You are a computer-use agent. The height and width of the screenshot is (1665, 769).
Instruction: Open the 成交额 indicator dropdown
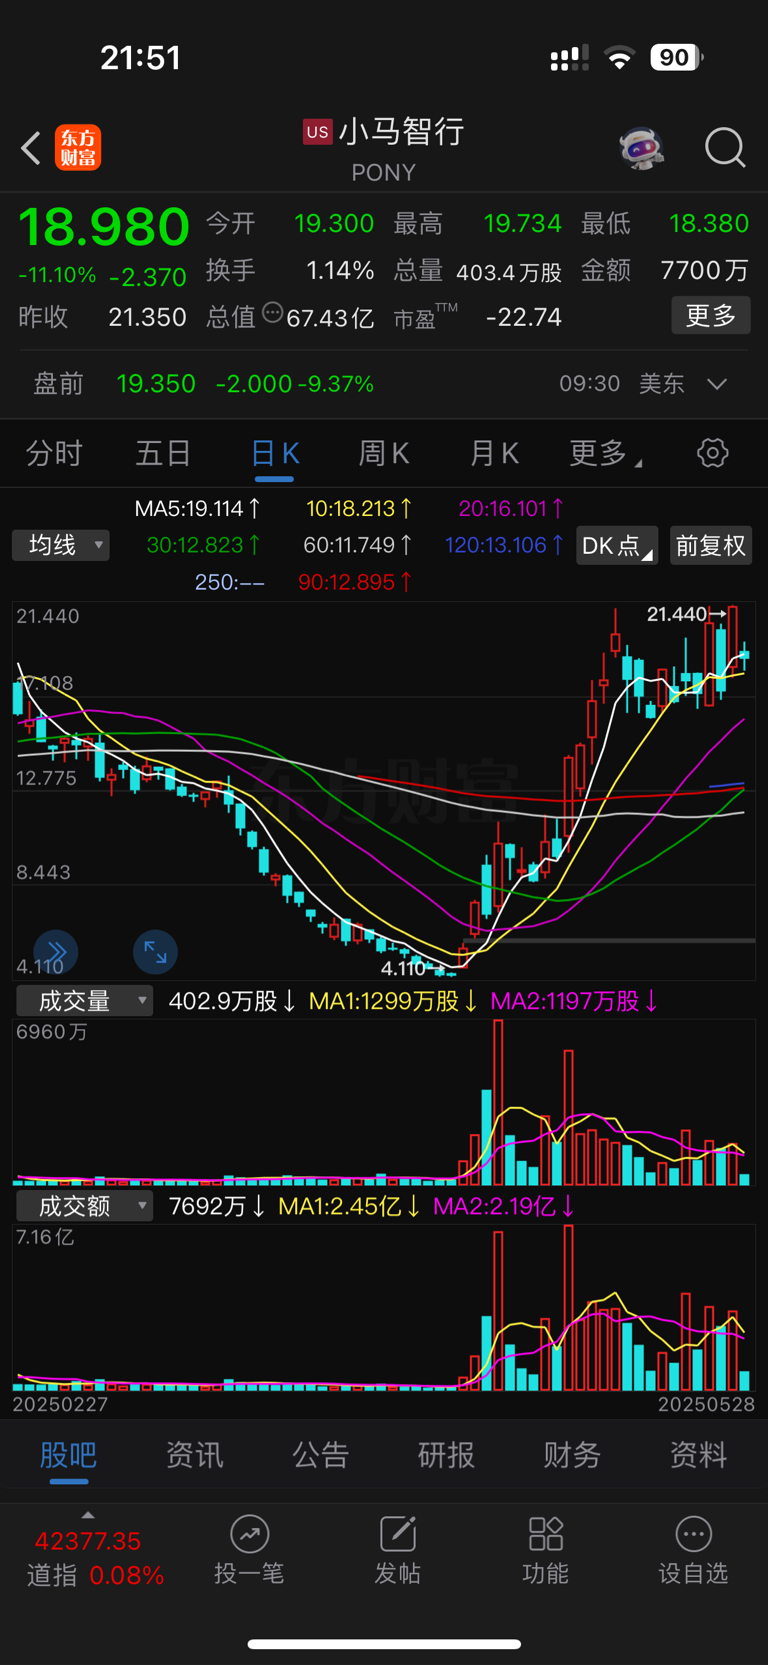(84, 1206)
